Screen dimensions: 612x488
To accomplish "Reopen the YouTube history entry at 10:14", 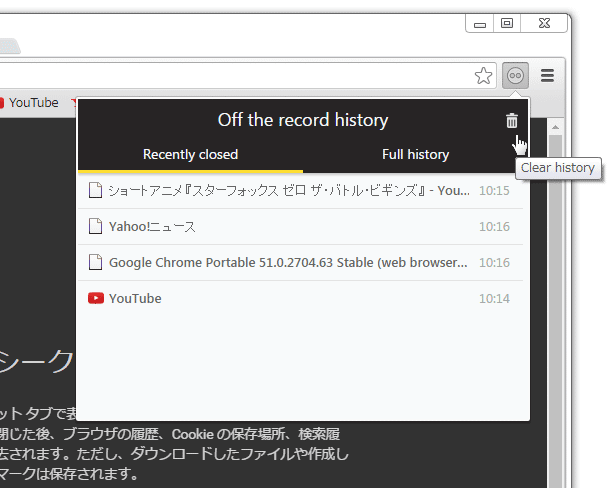I will click(301, 299).
